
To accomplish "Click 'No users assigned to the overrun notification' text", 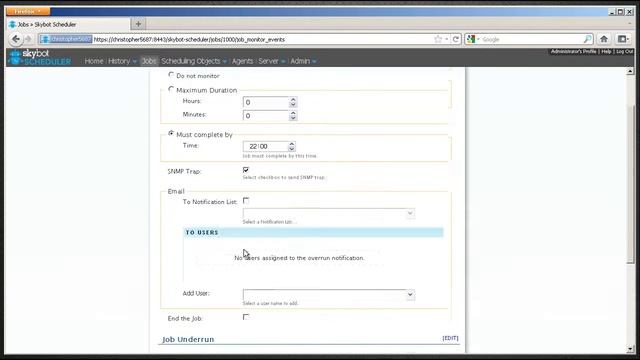I will point(299,258).
